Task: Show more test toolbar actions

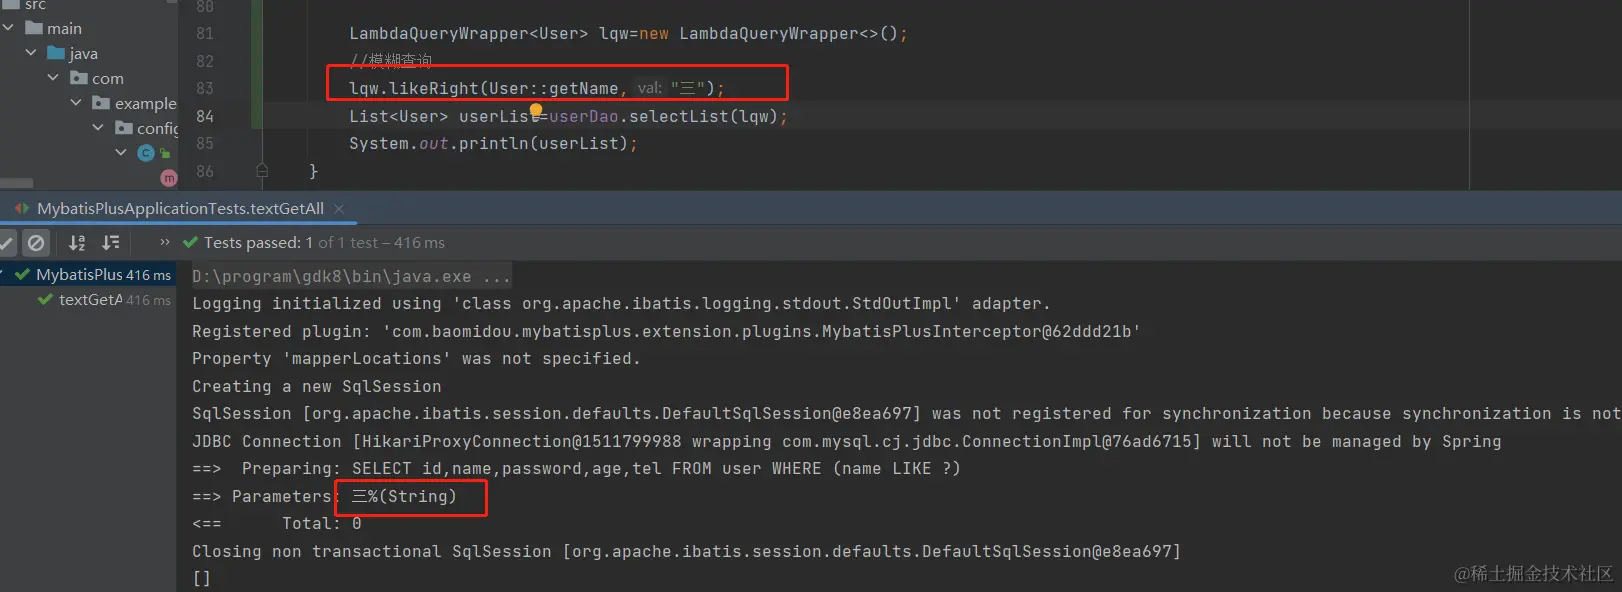Action: [x=165, y=242]
